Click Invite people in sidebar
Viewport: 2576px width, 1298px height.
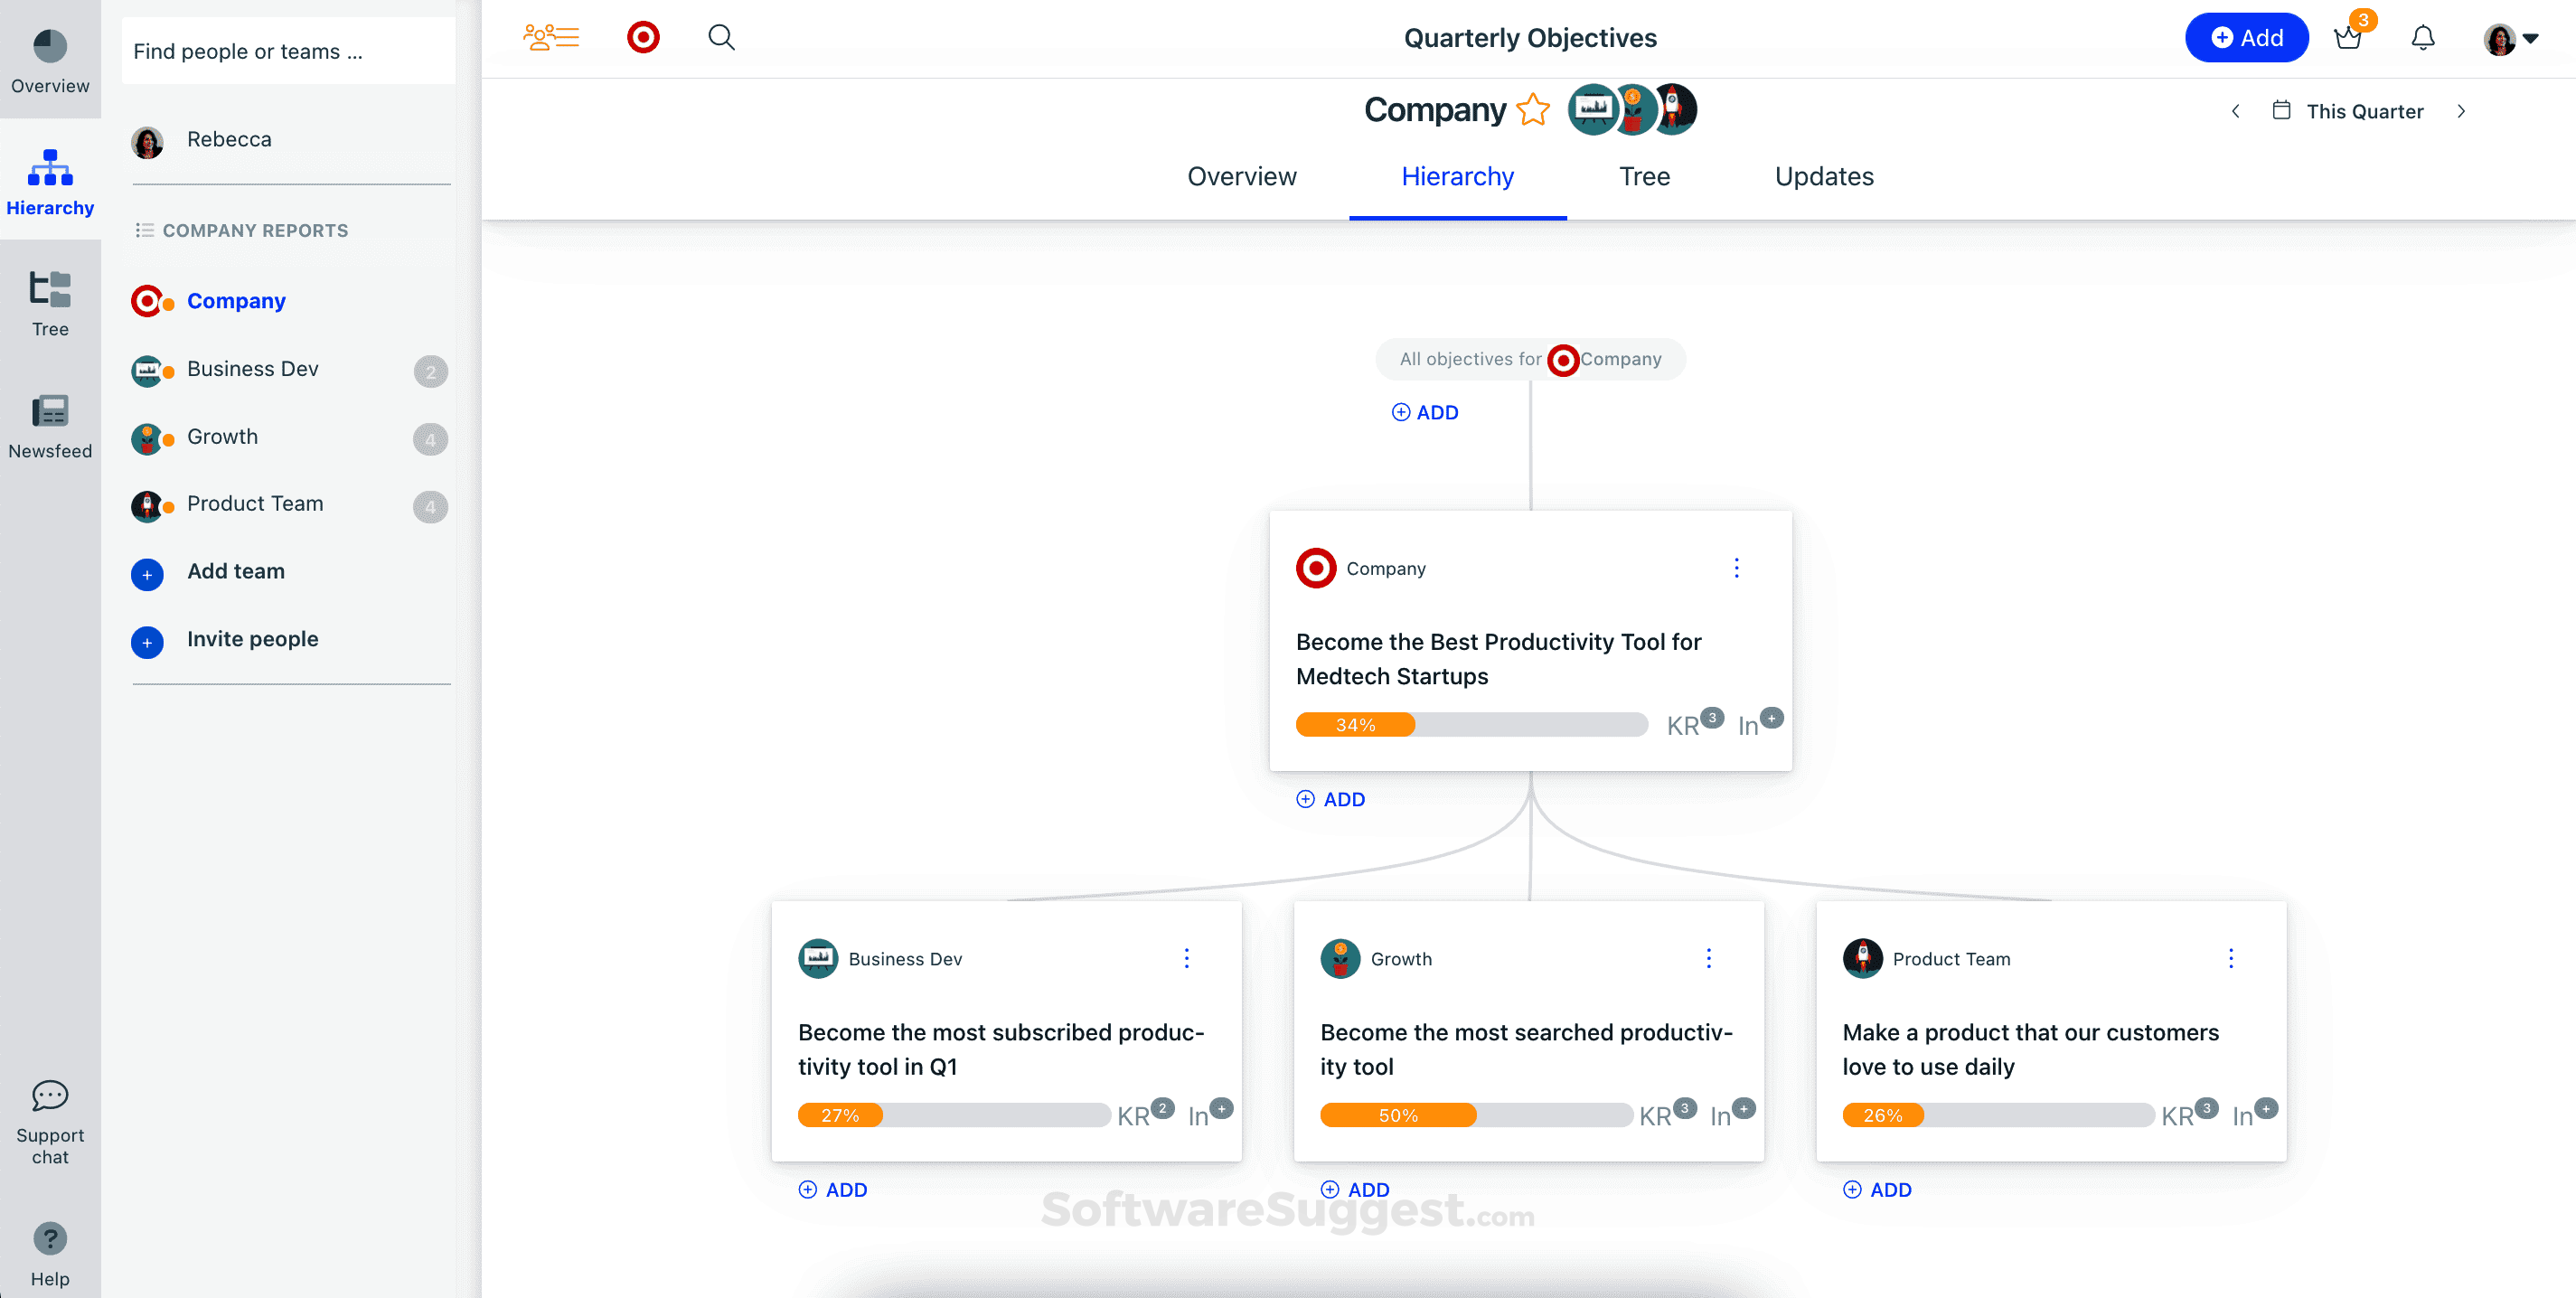tap(252, 639)
